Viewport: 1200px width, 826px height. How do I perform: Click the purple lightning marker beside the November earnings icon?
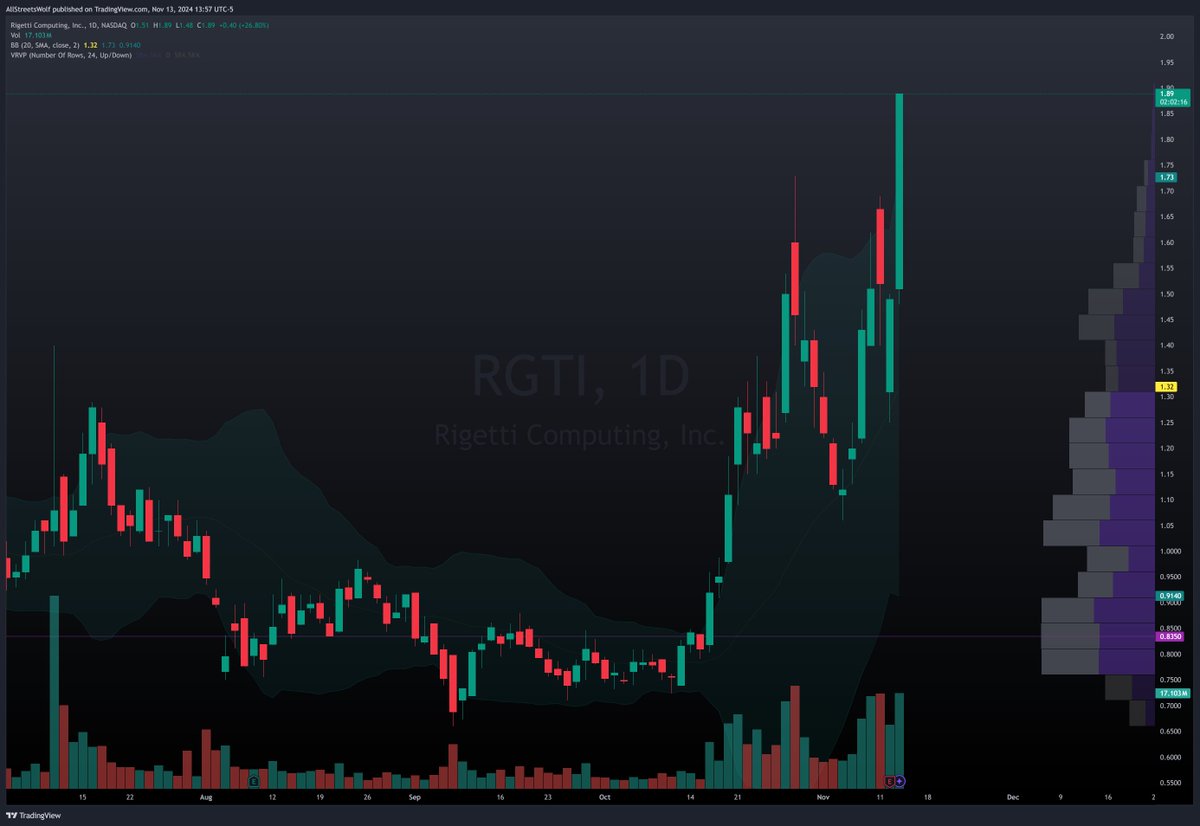(x=900, y=779)
